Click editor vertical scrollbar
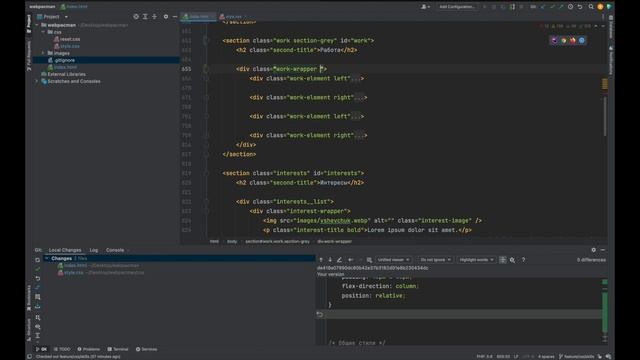The image size is (640, 360). point(605,117)
